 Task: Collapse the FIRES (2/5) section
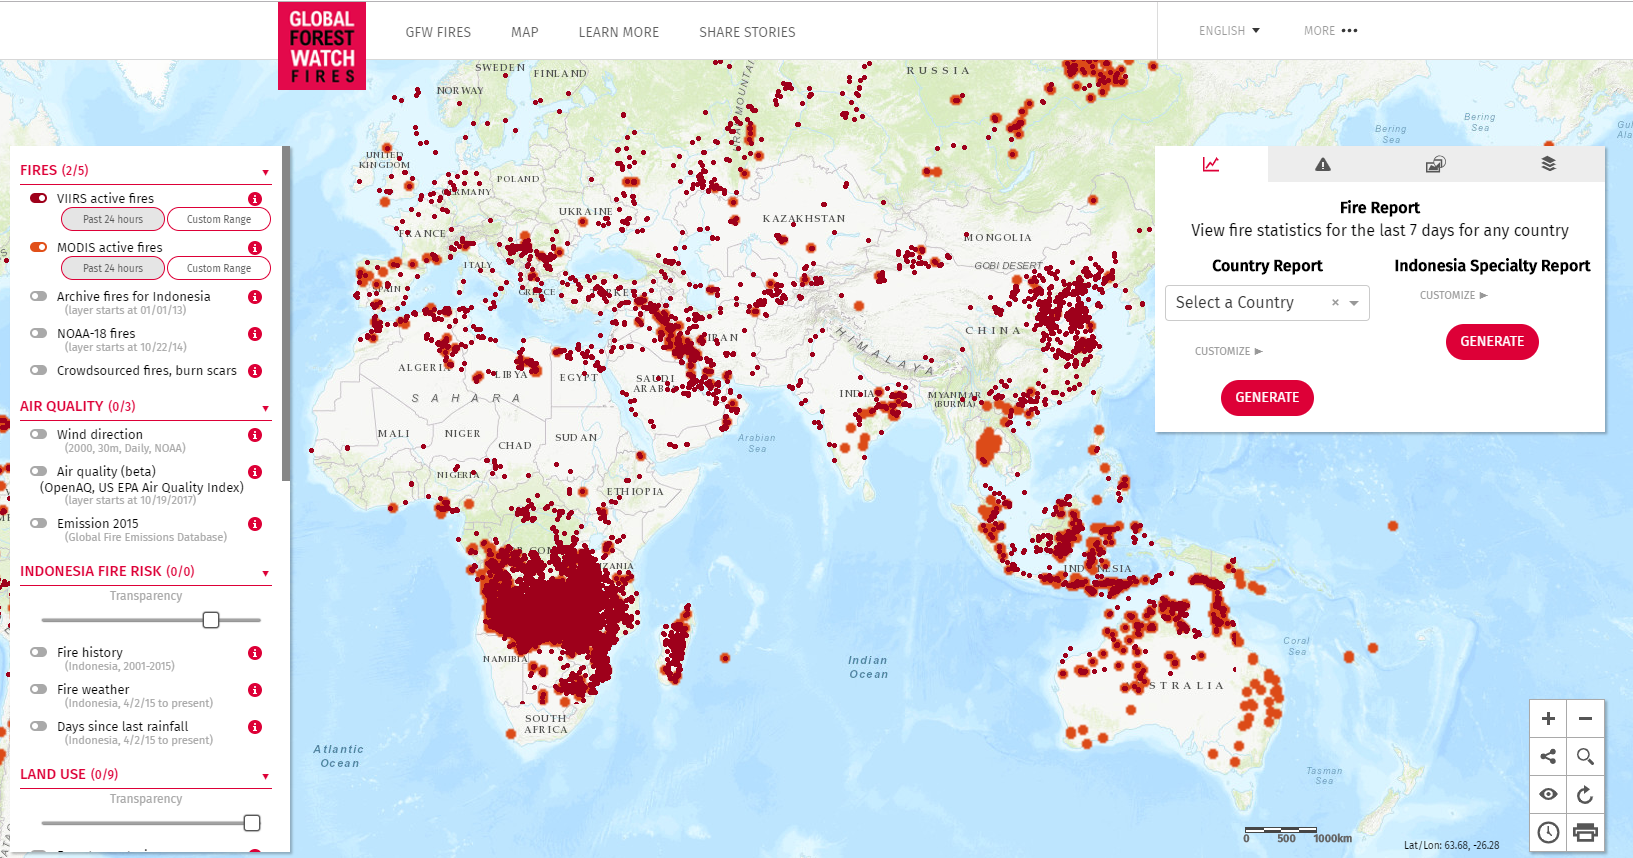click(x=265, y=172)
